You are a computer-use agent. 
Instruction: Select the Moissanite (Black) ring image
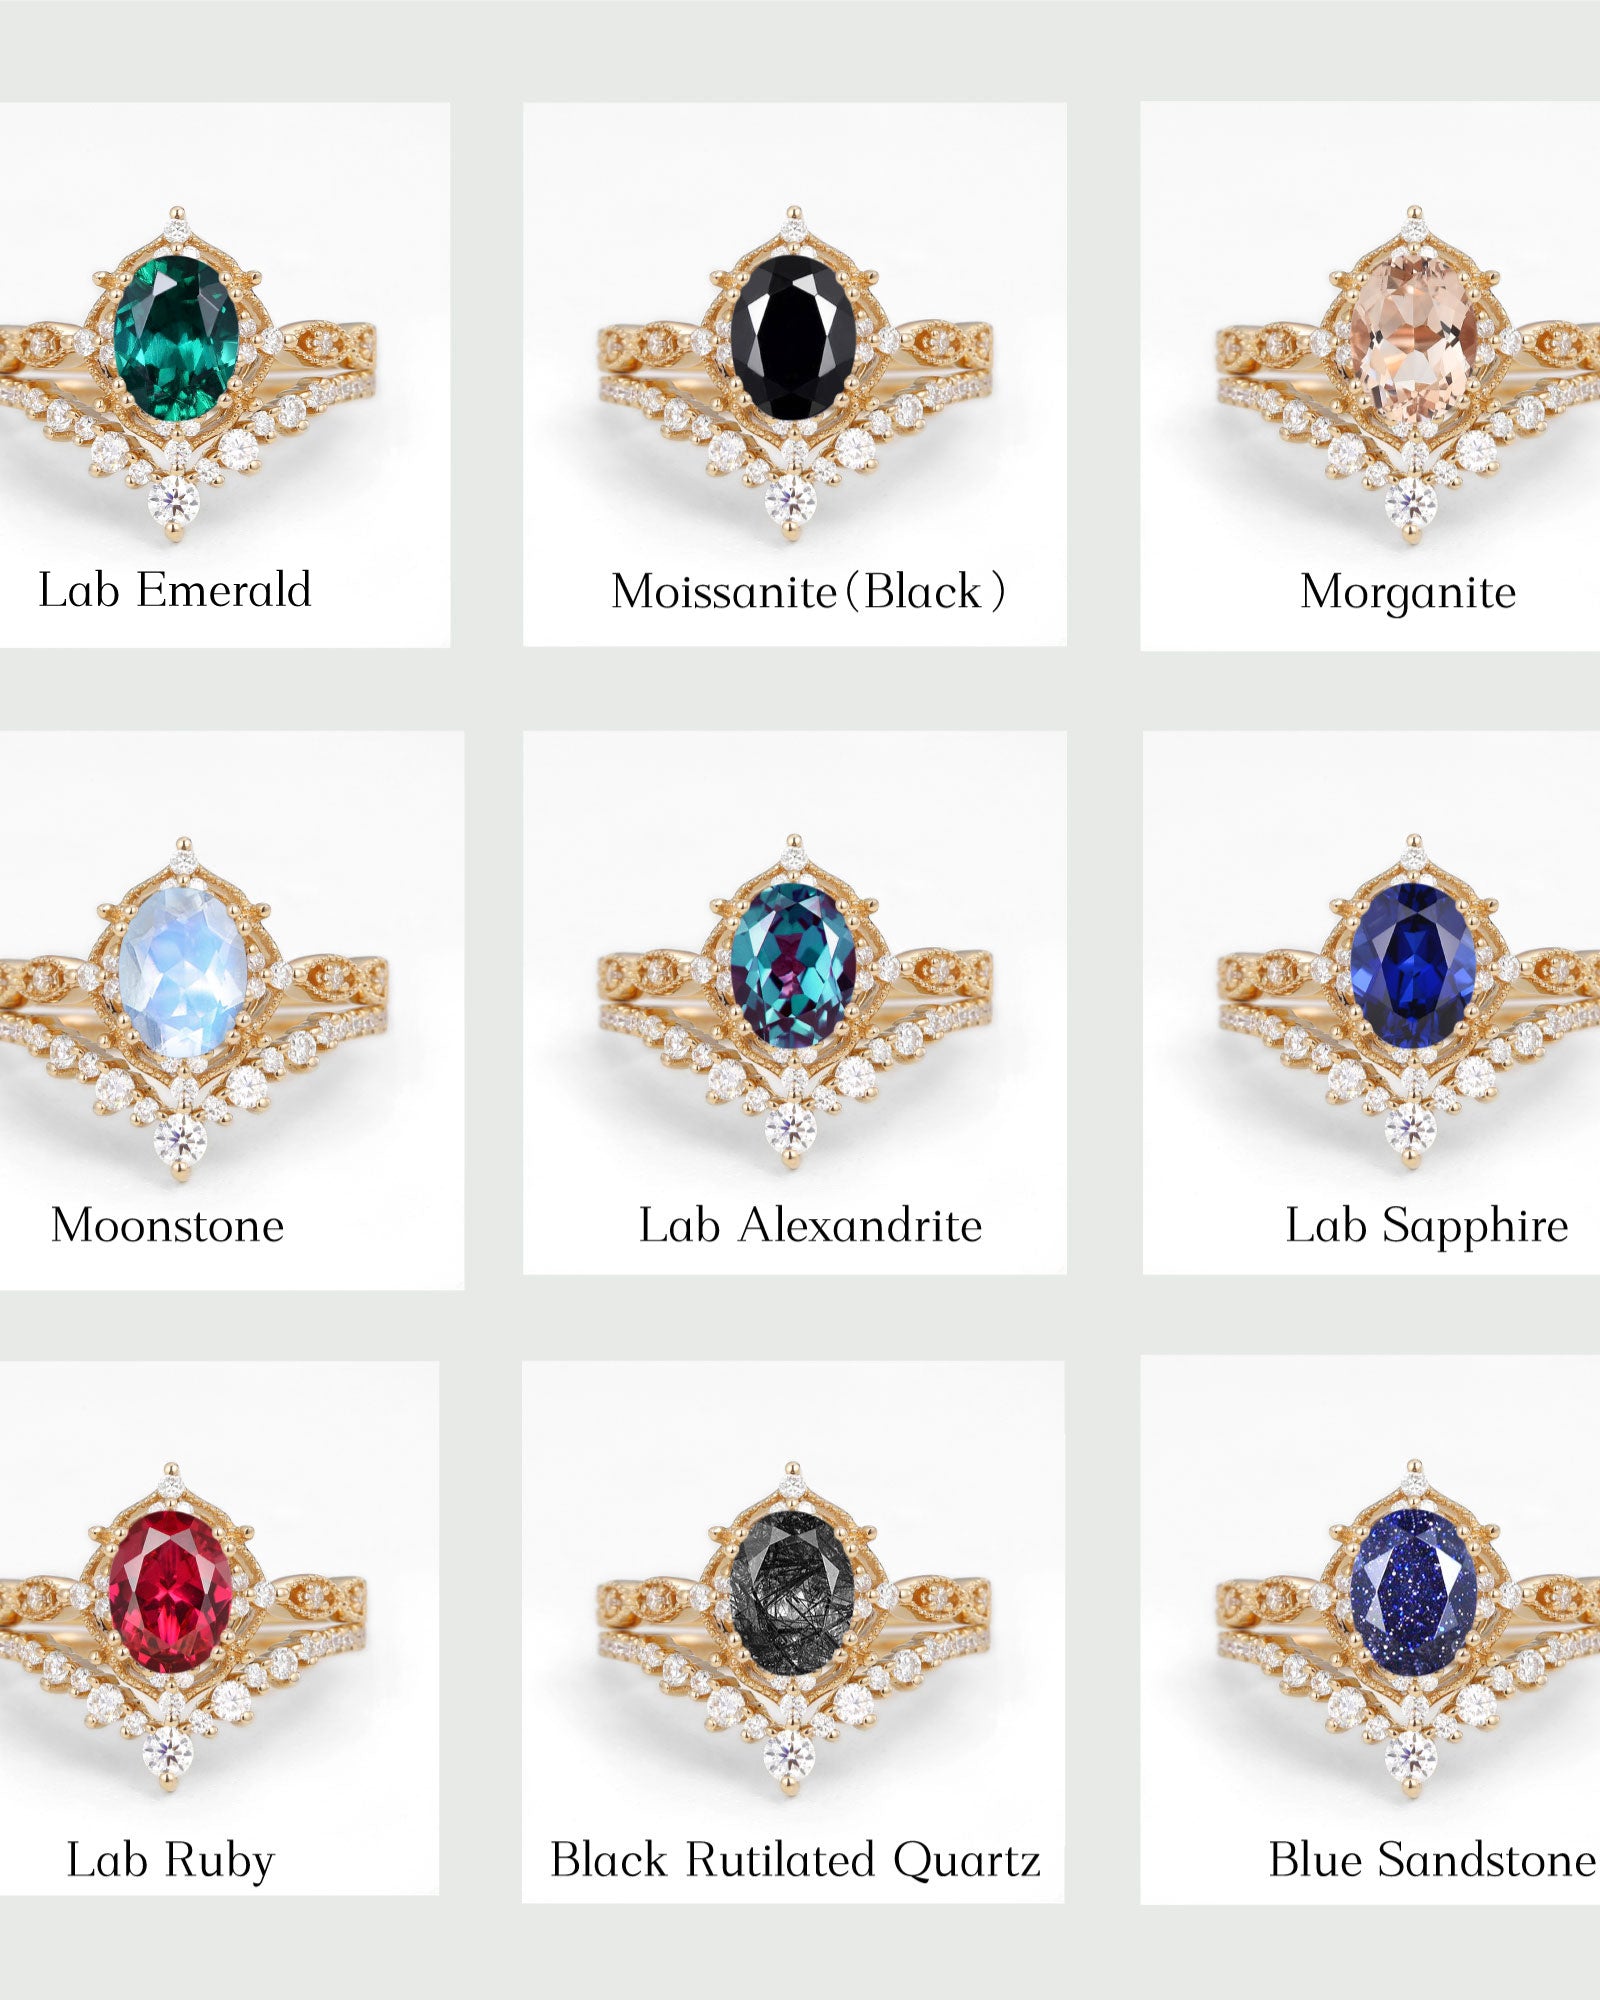point(794,373)
